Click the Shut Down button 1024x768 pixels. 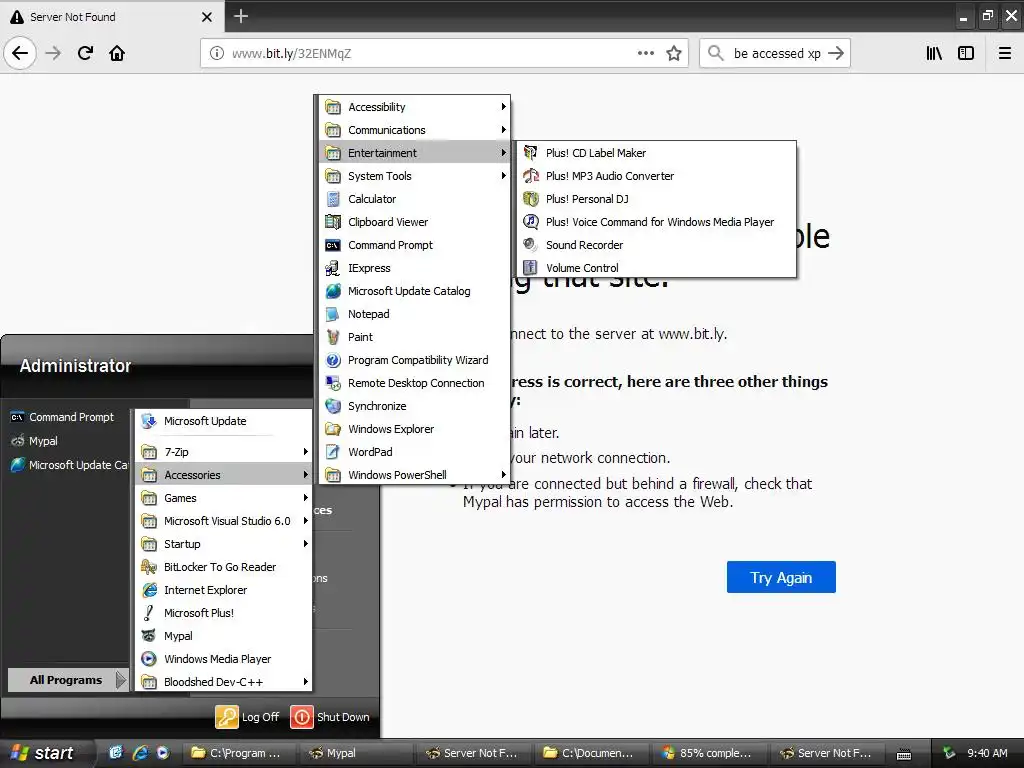[330, 716]
